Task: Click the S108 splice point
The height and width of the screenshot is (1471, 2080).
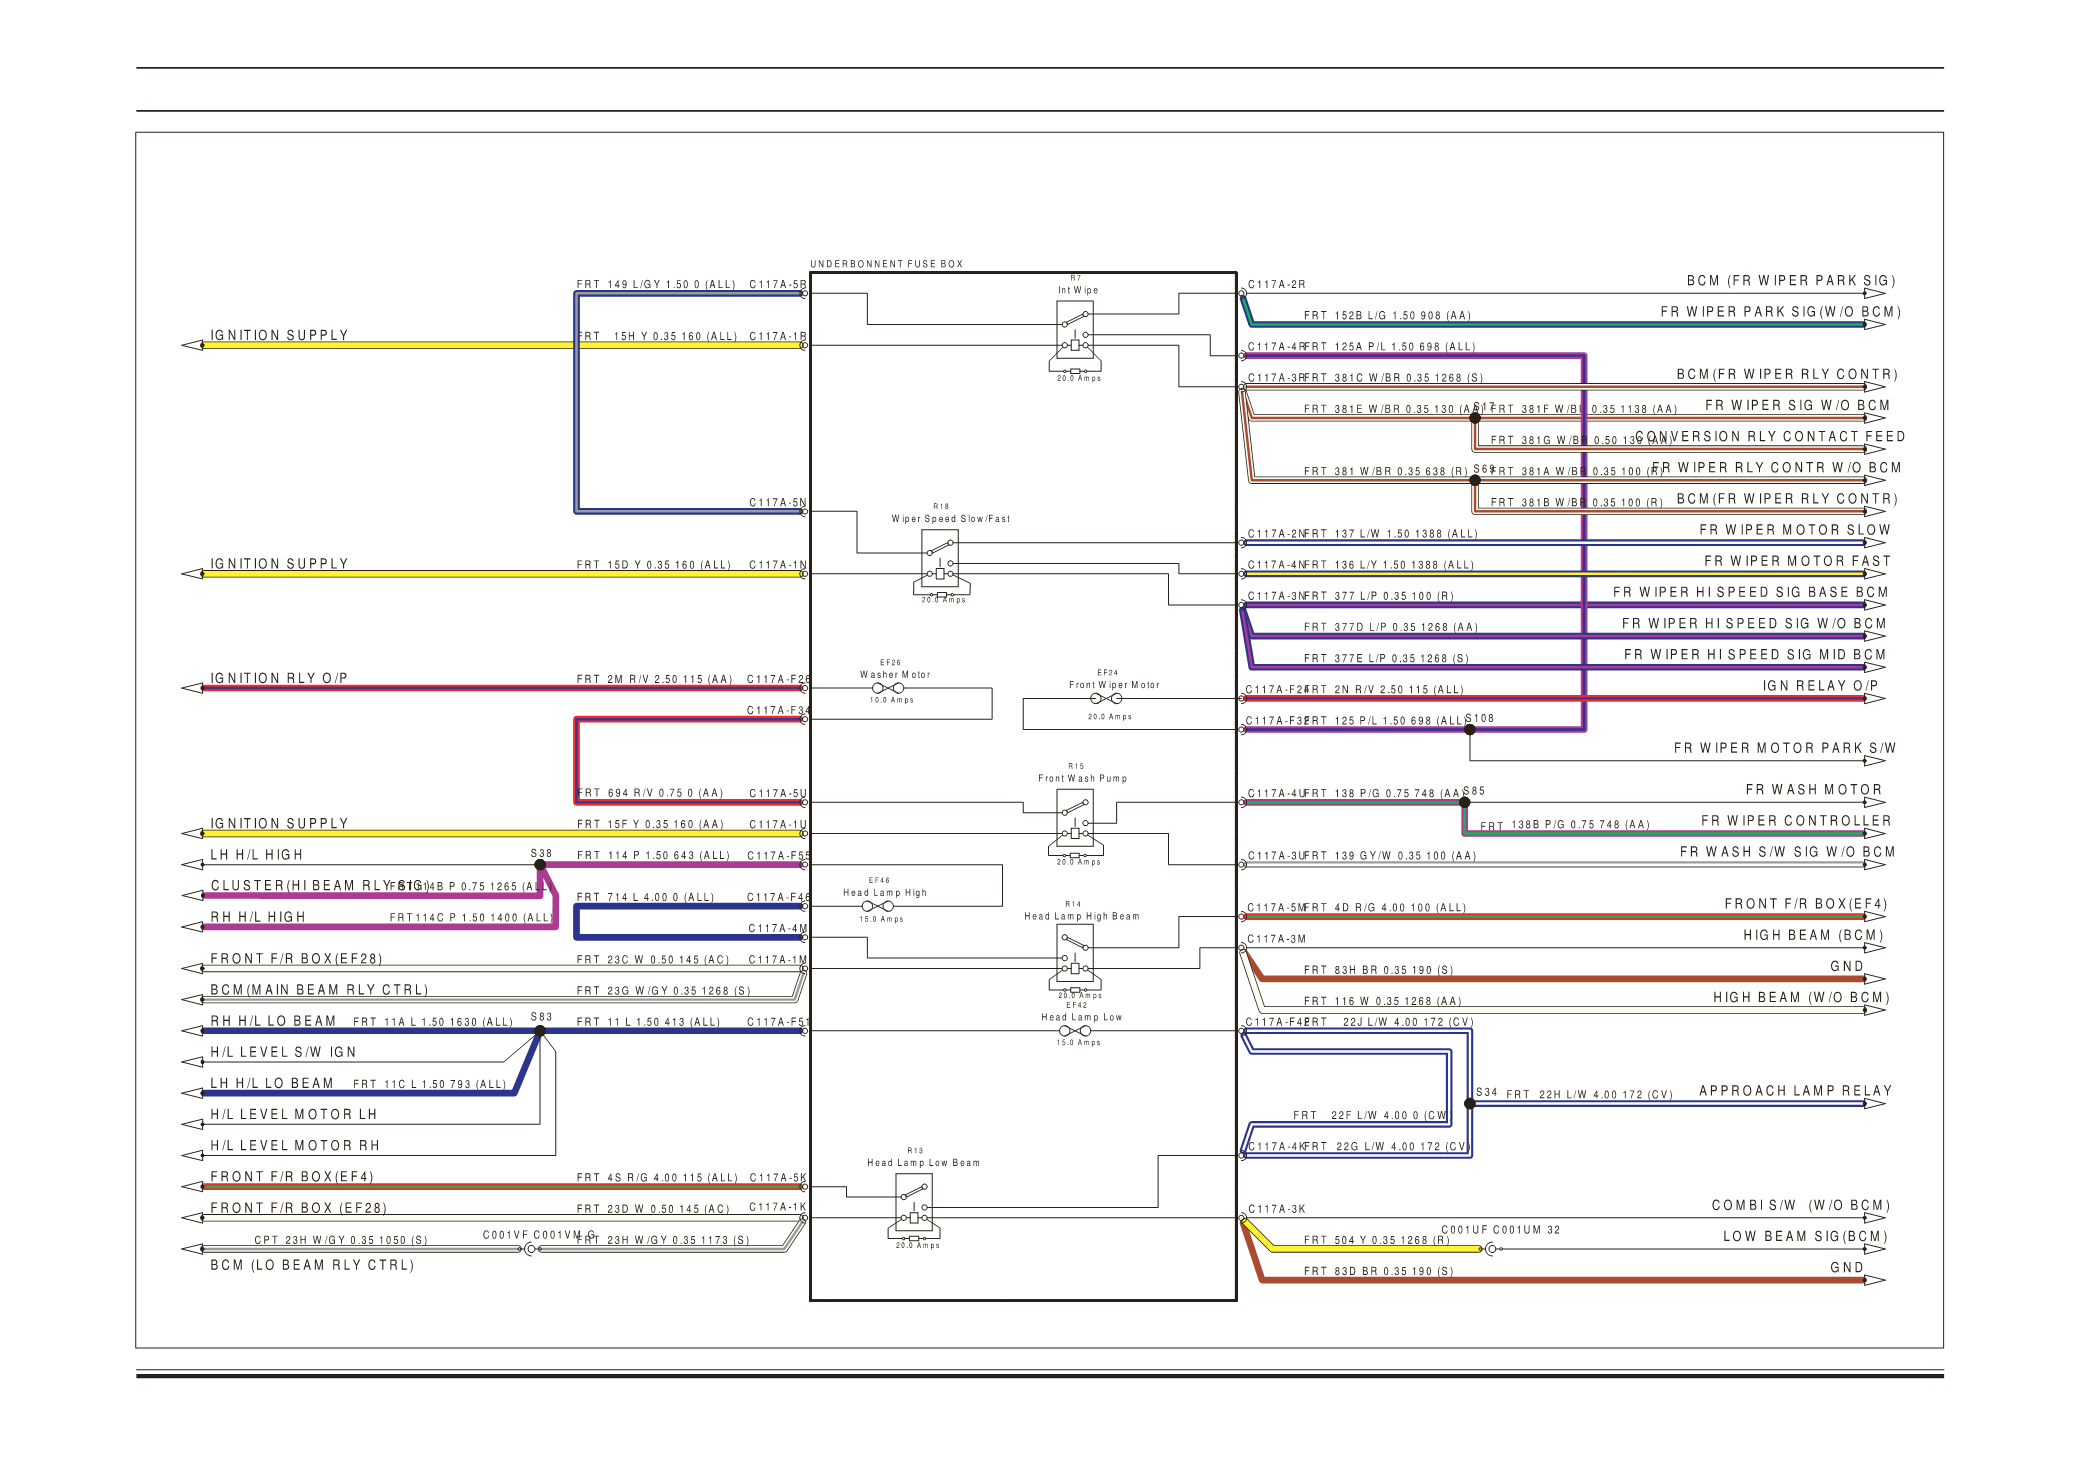Action: (x=1470, y=730)
